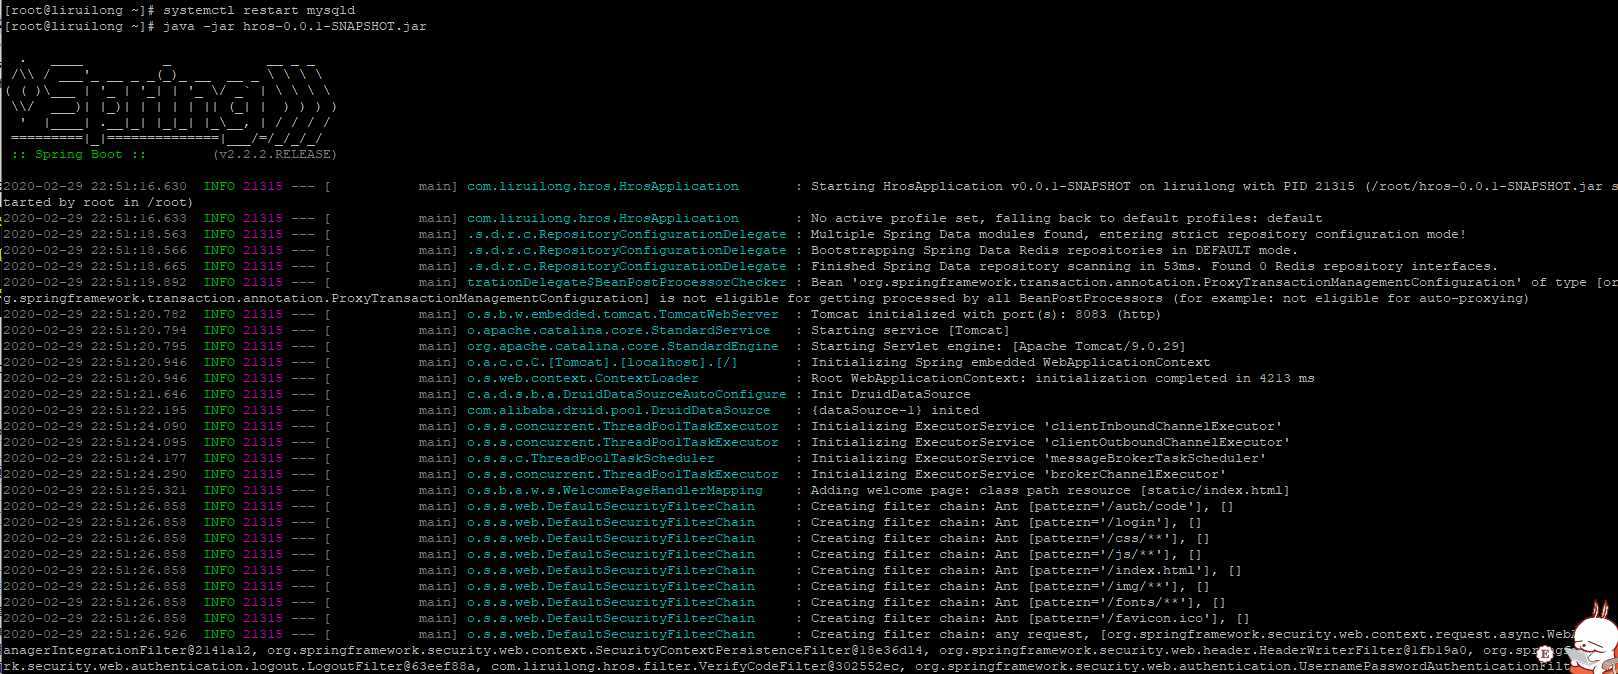Click the ':: Spring Boot ::' banner label
The width and height of the screenshot is (1618, 674).
pos(79,154)
